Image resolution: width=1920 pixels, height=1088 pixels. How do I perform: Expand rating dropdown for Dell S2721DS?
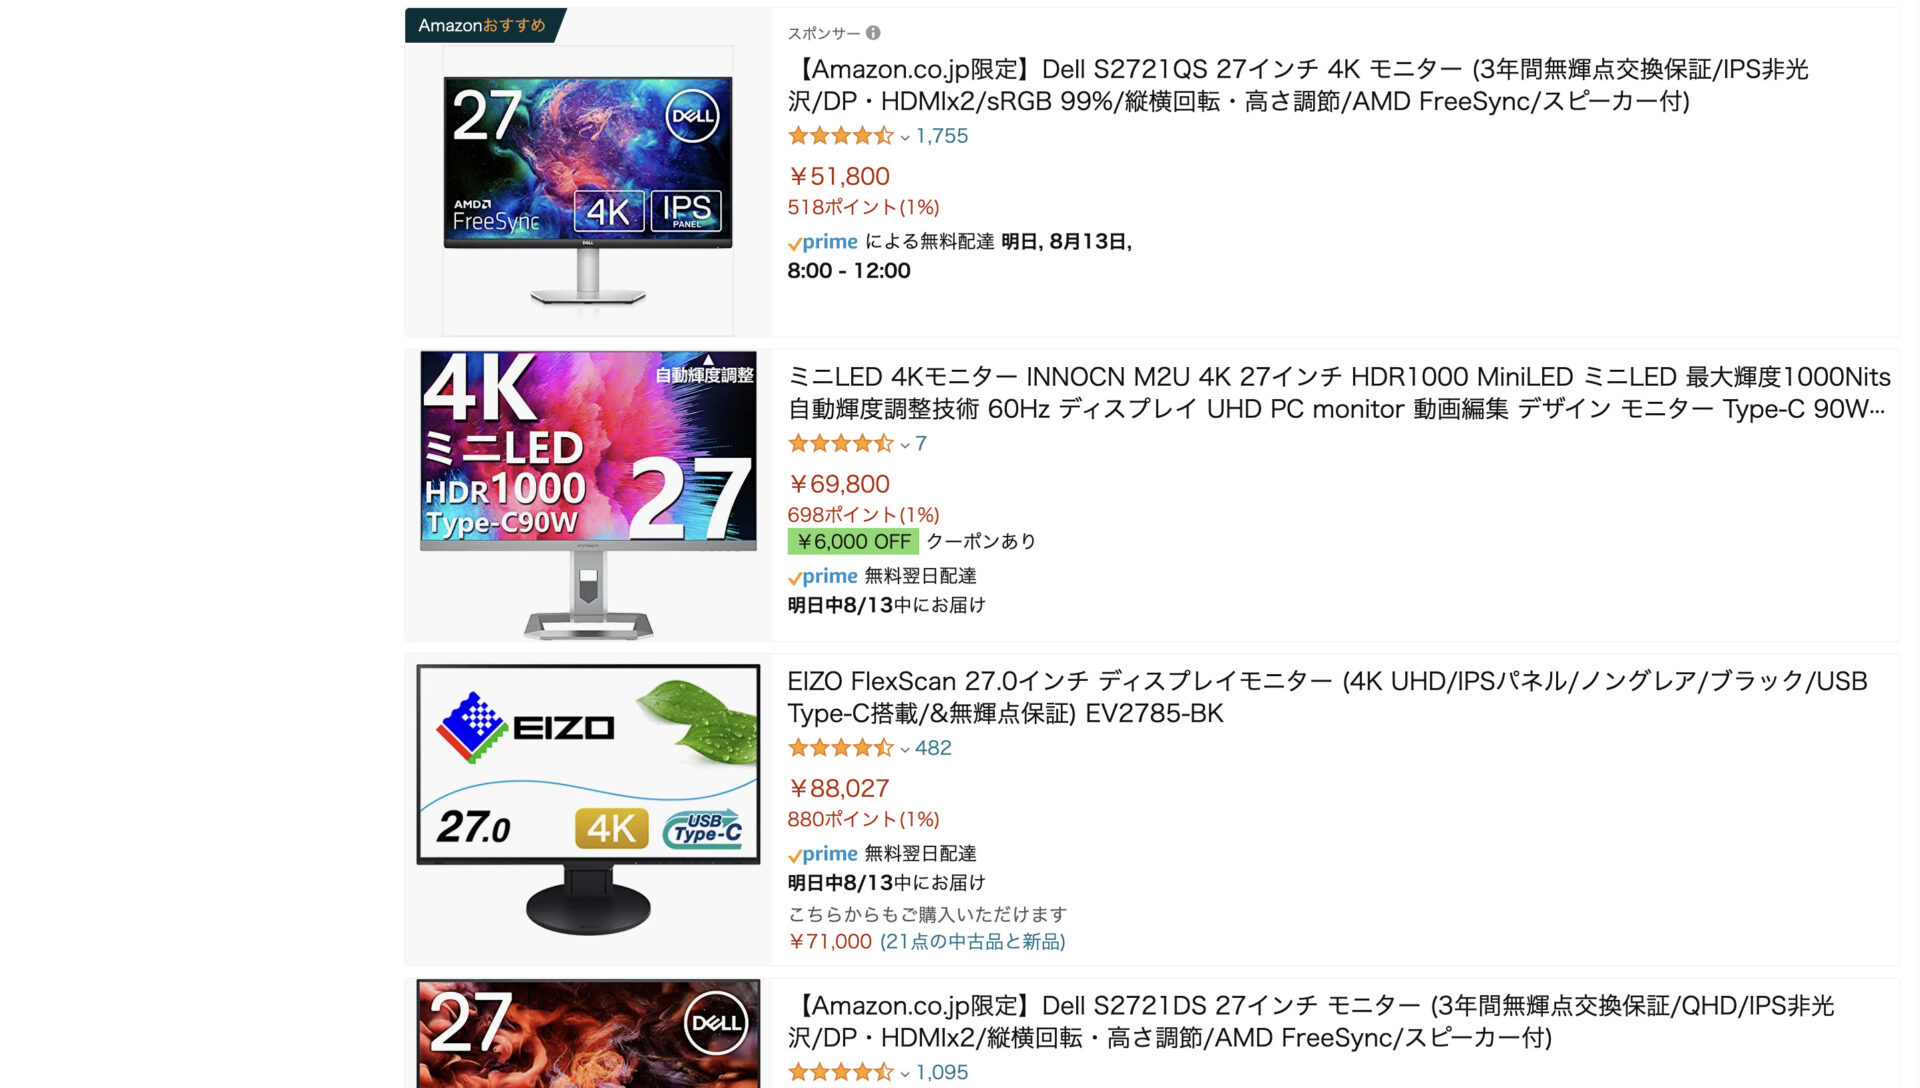905,1073
